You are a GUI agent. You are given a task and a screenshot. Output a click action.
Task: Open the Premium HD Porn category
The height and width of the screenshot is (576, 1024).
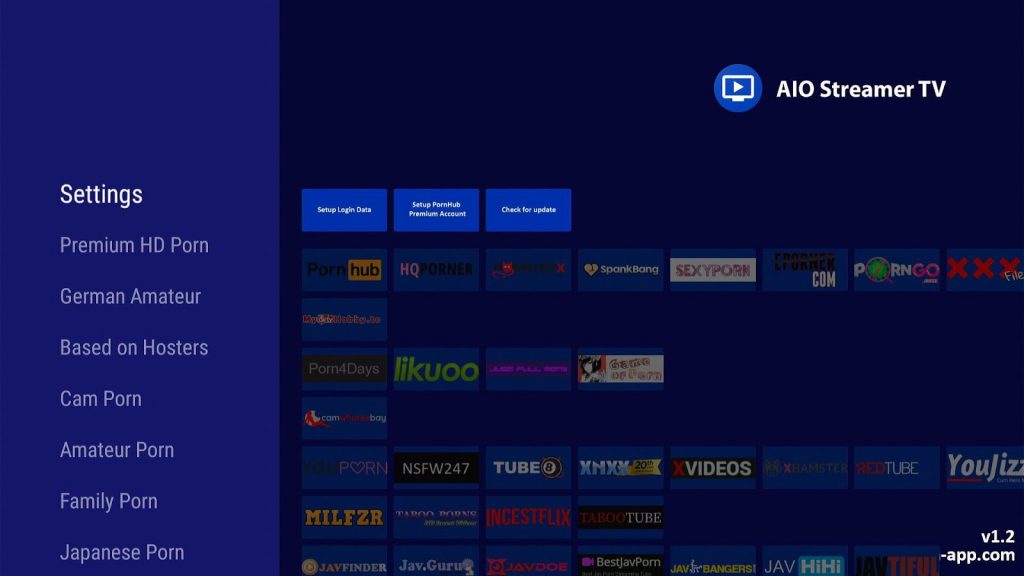pos(135,246)
